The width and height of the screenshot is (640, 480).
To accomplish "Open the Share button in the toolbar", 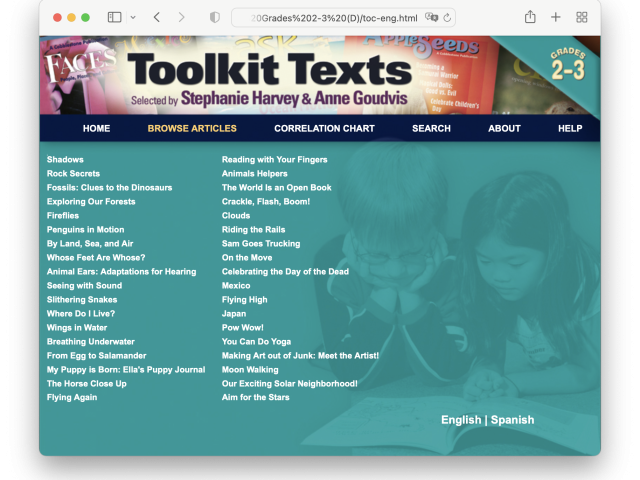I will tap(530, 17).
